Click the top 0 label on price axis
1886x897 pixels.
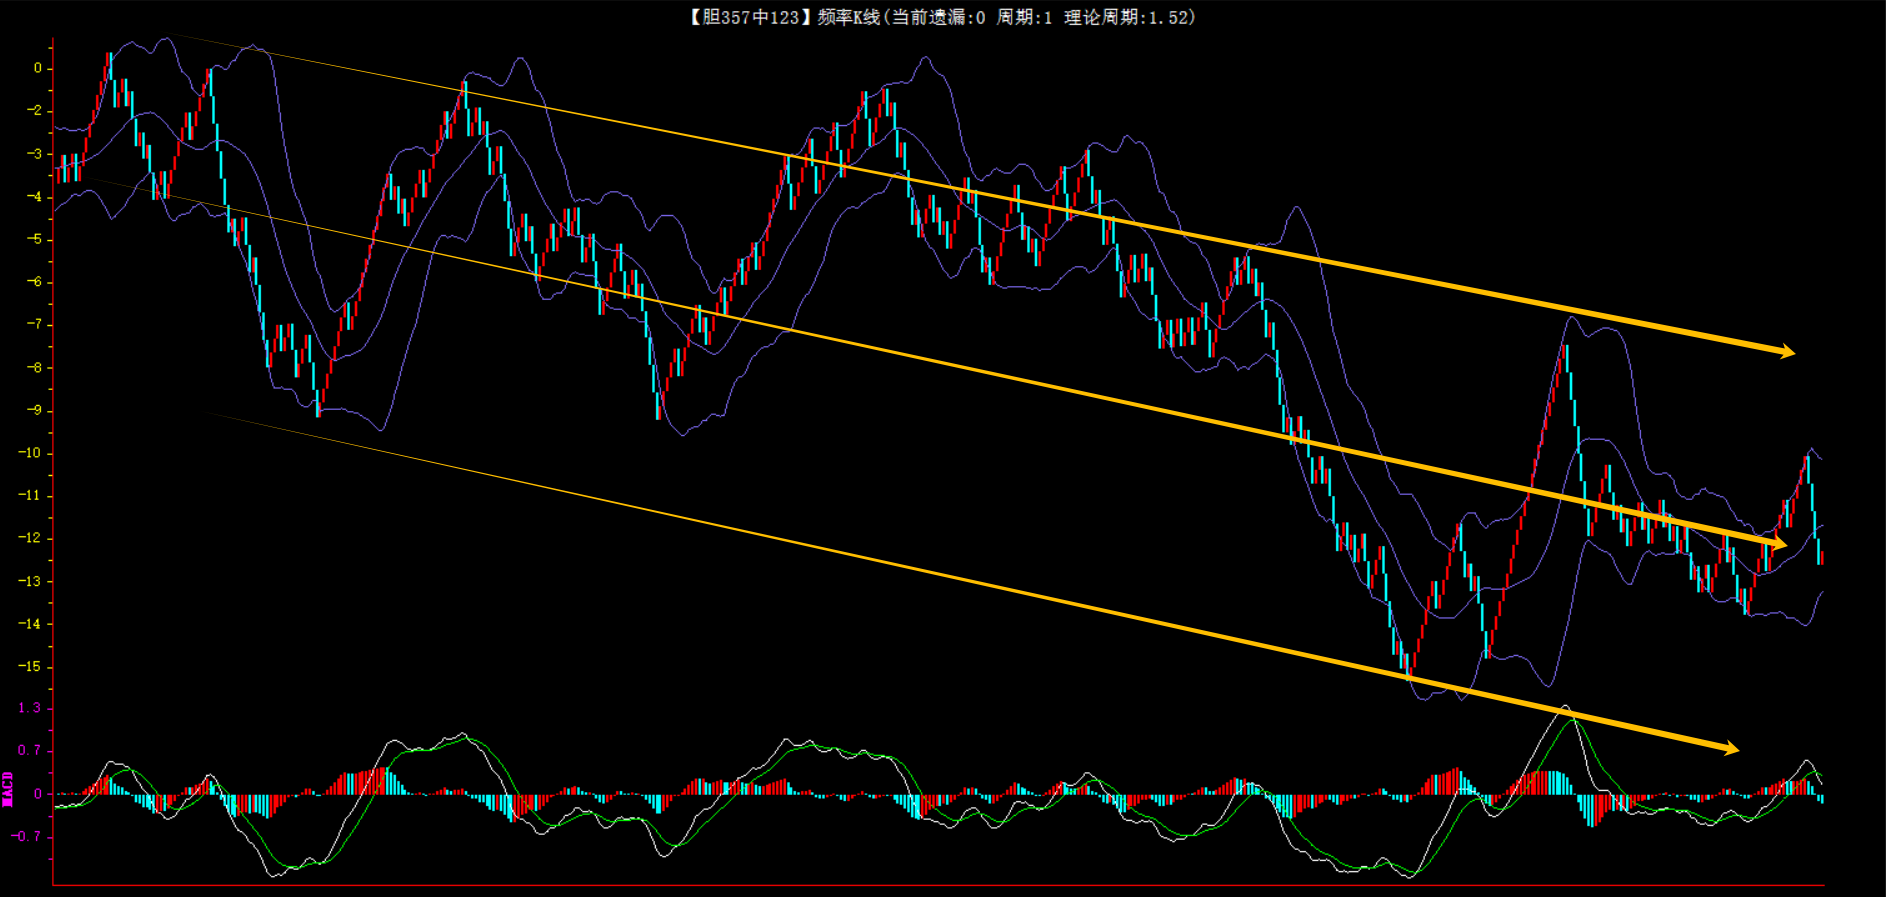point(38,68)
